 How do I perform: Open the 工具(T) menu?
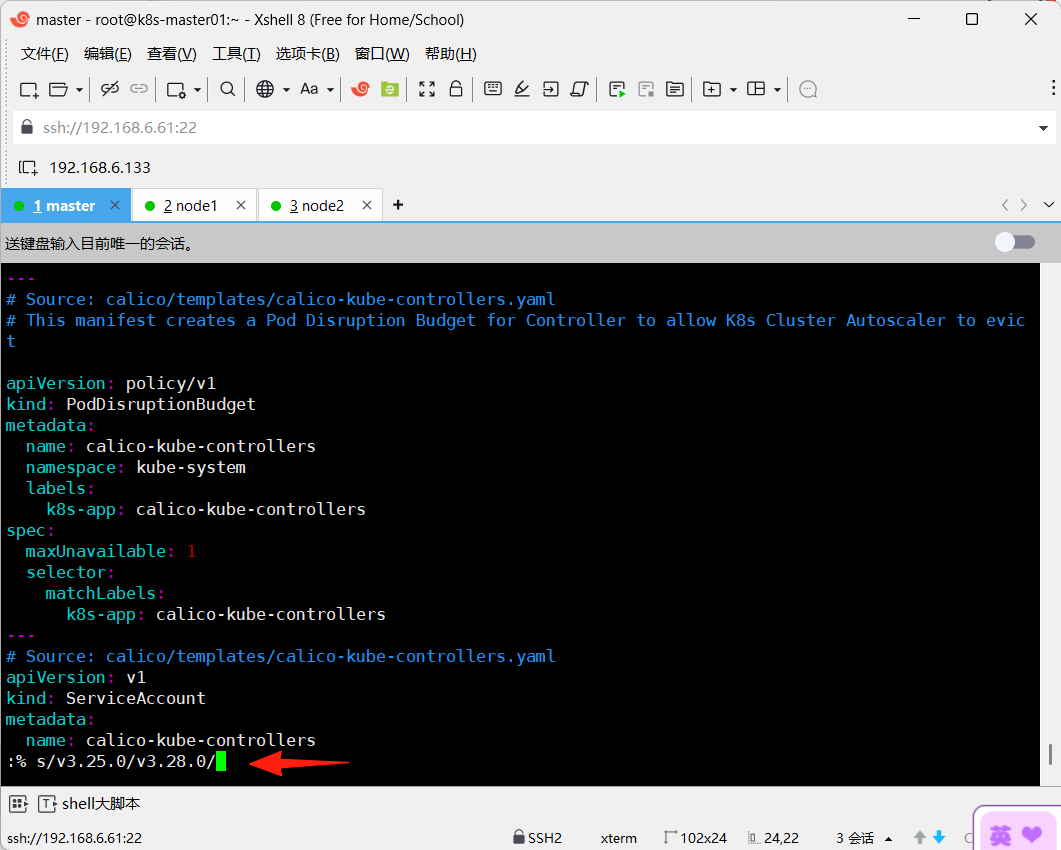coord(236,54)
